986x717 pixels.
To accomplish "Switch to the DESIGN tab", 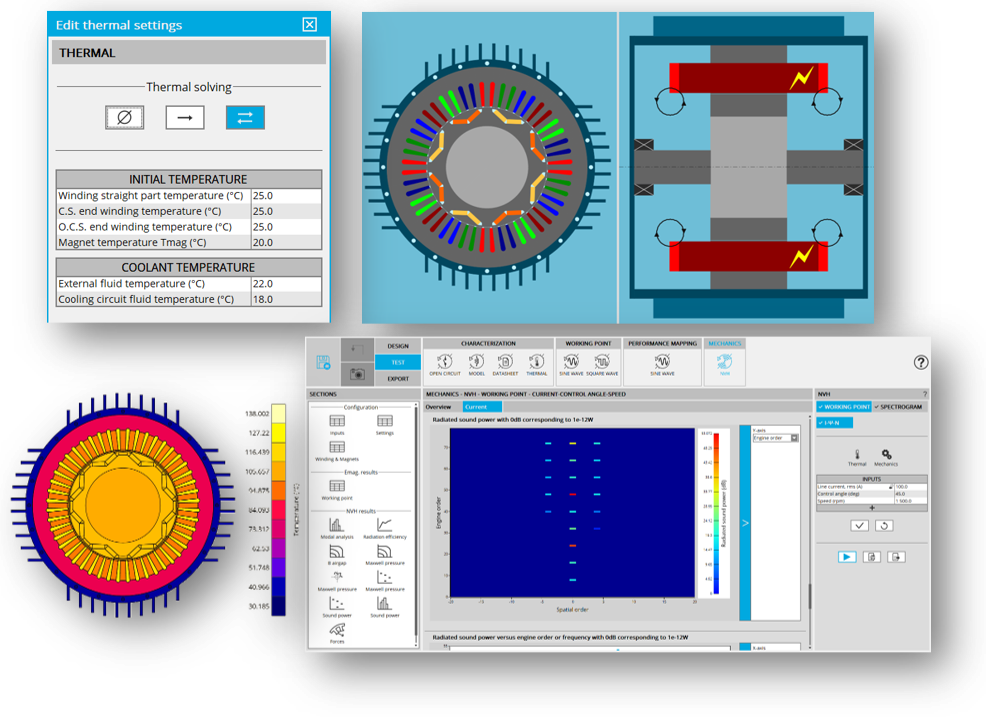I will pyautogui.click(x=398, y=346).
